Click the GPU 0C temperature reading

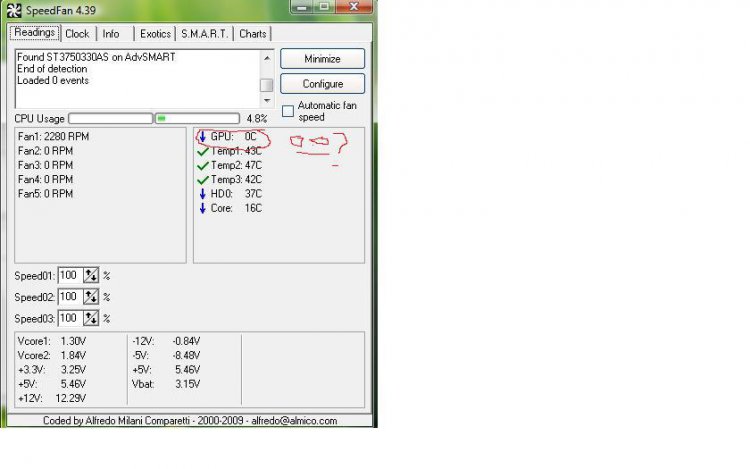coord(234,137)
